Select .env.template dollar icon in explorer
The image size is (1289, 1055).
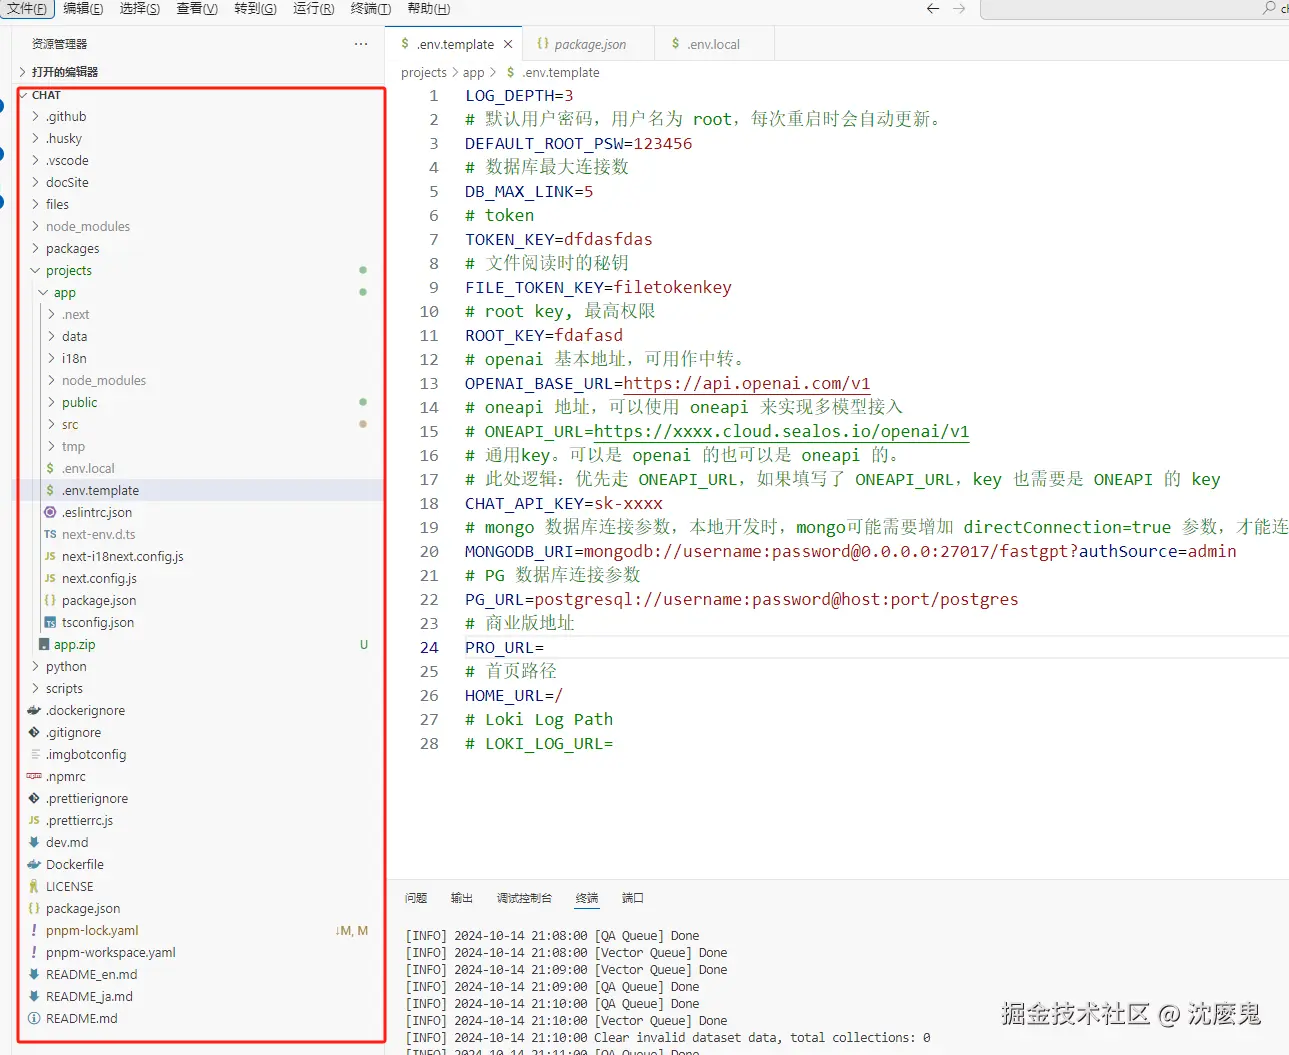point(50,490)
